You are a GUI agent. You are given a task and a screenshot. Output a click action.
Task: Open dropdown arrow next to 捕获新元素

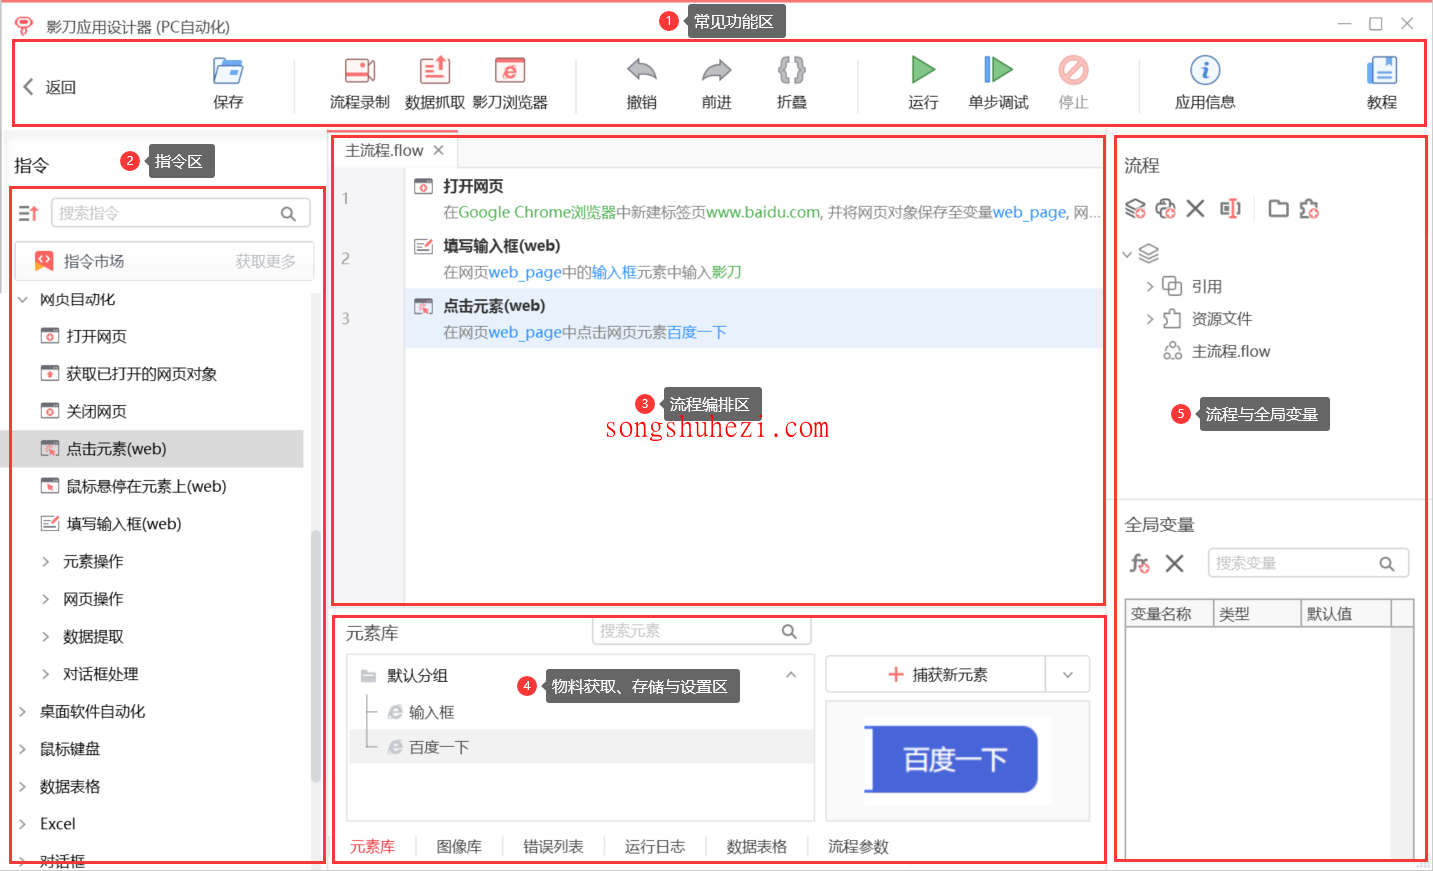1067,675
